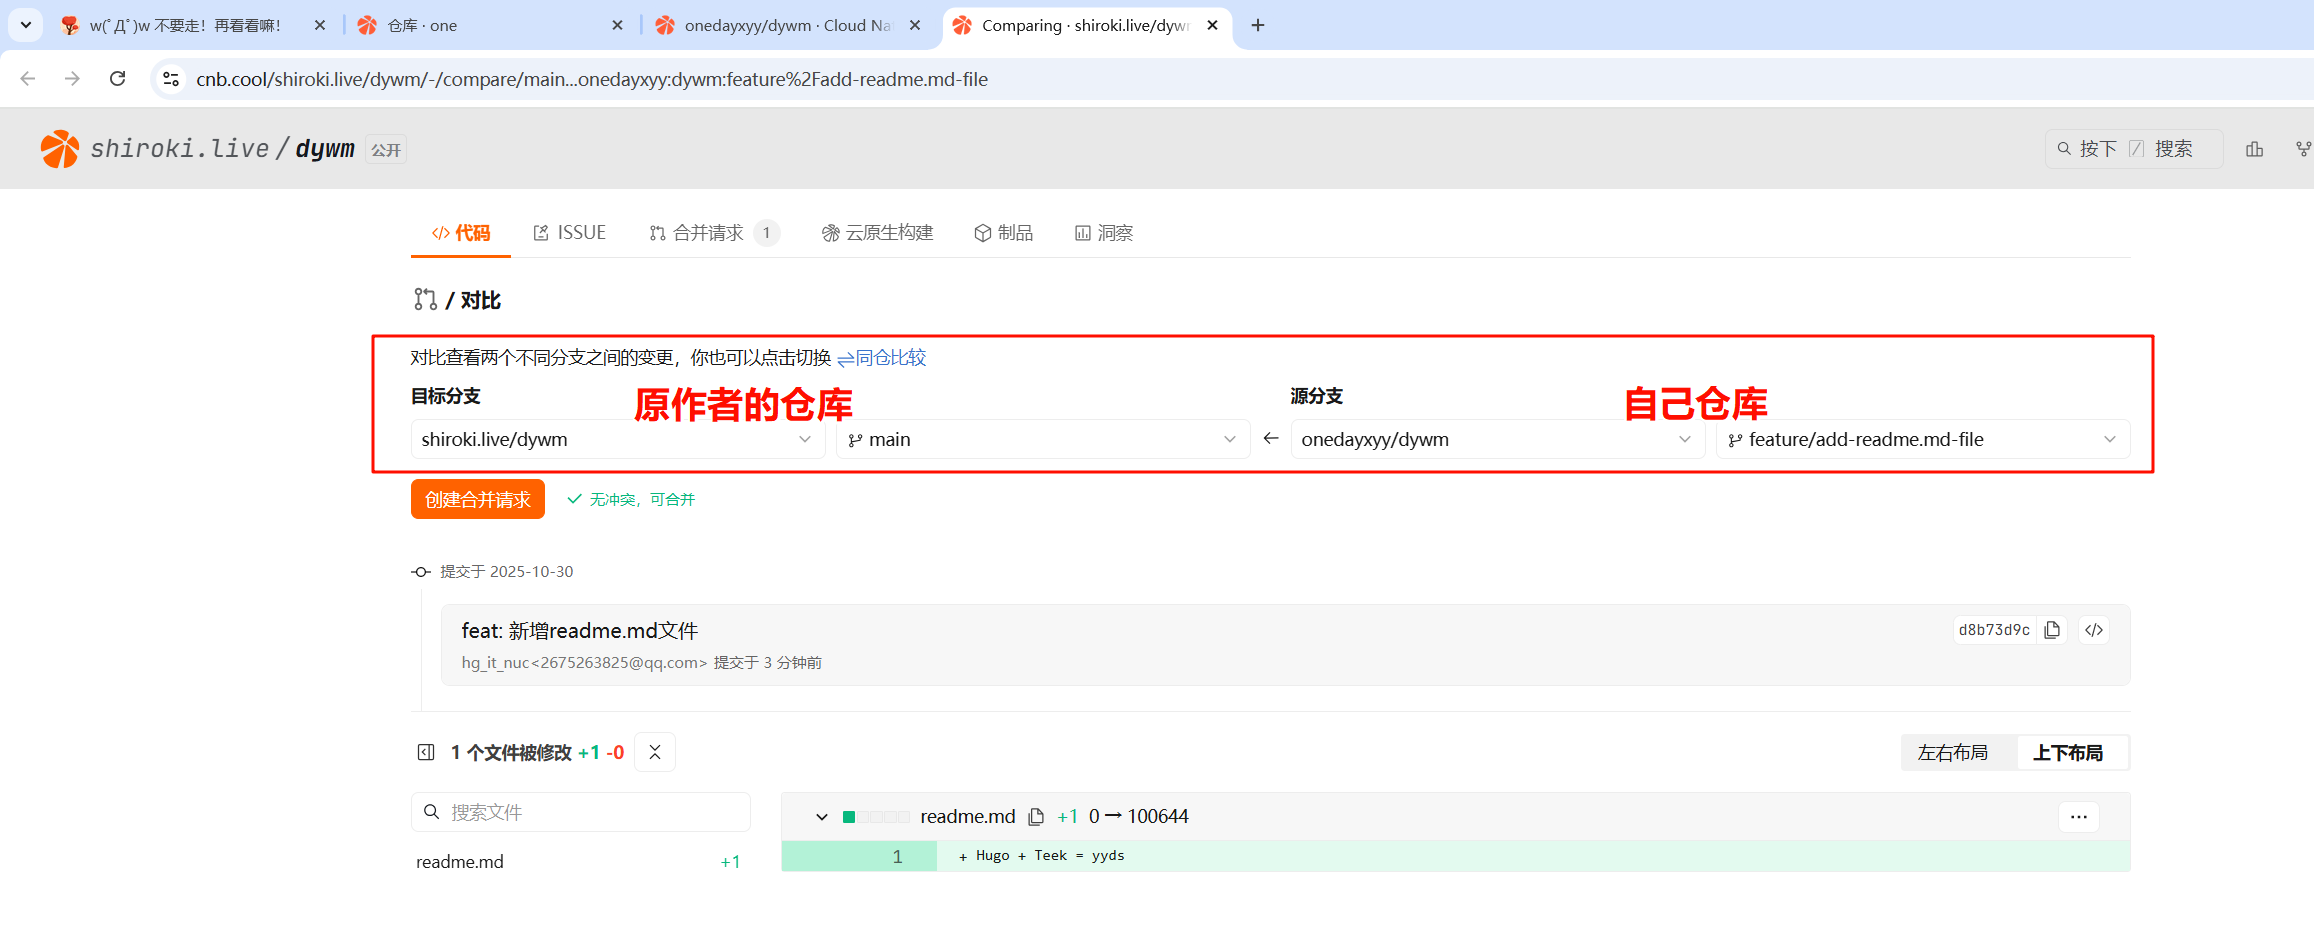Switch to the 合并请求 tab
Image resolution: width=2314 pixels, height=928 pixels.
(x=708, y=233)
